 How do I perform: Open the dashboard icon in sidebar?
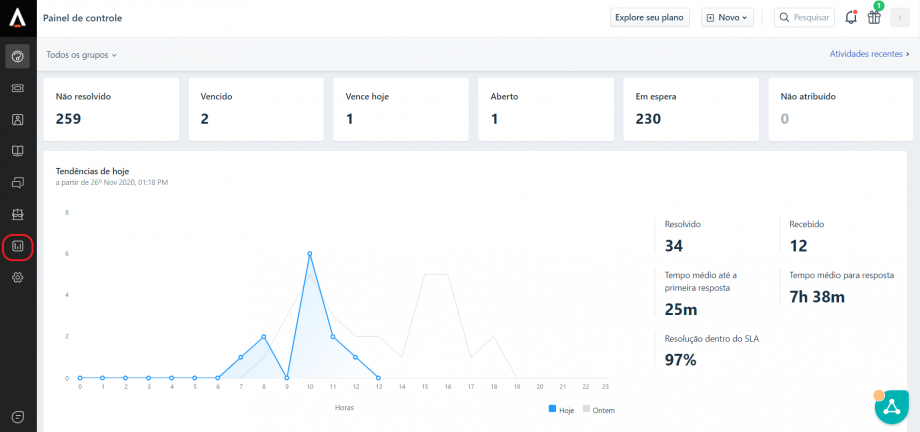coord(18,56)
